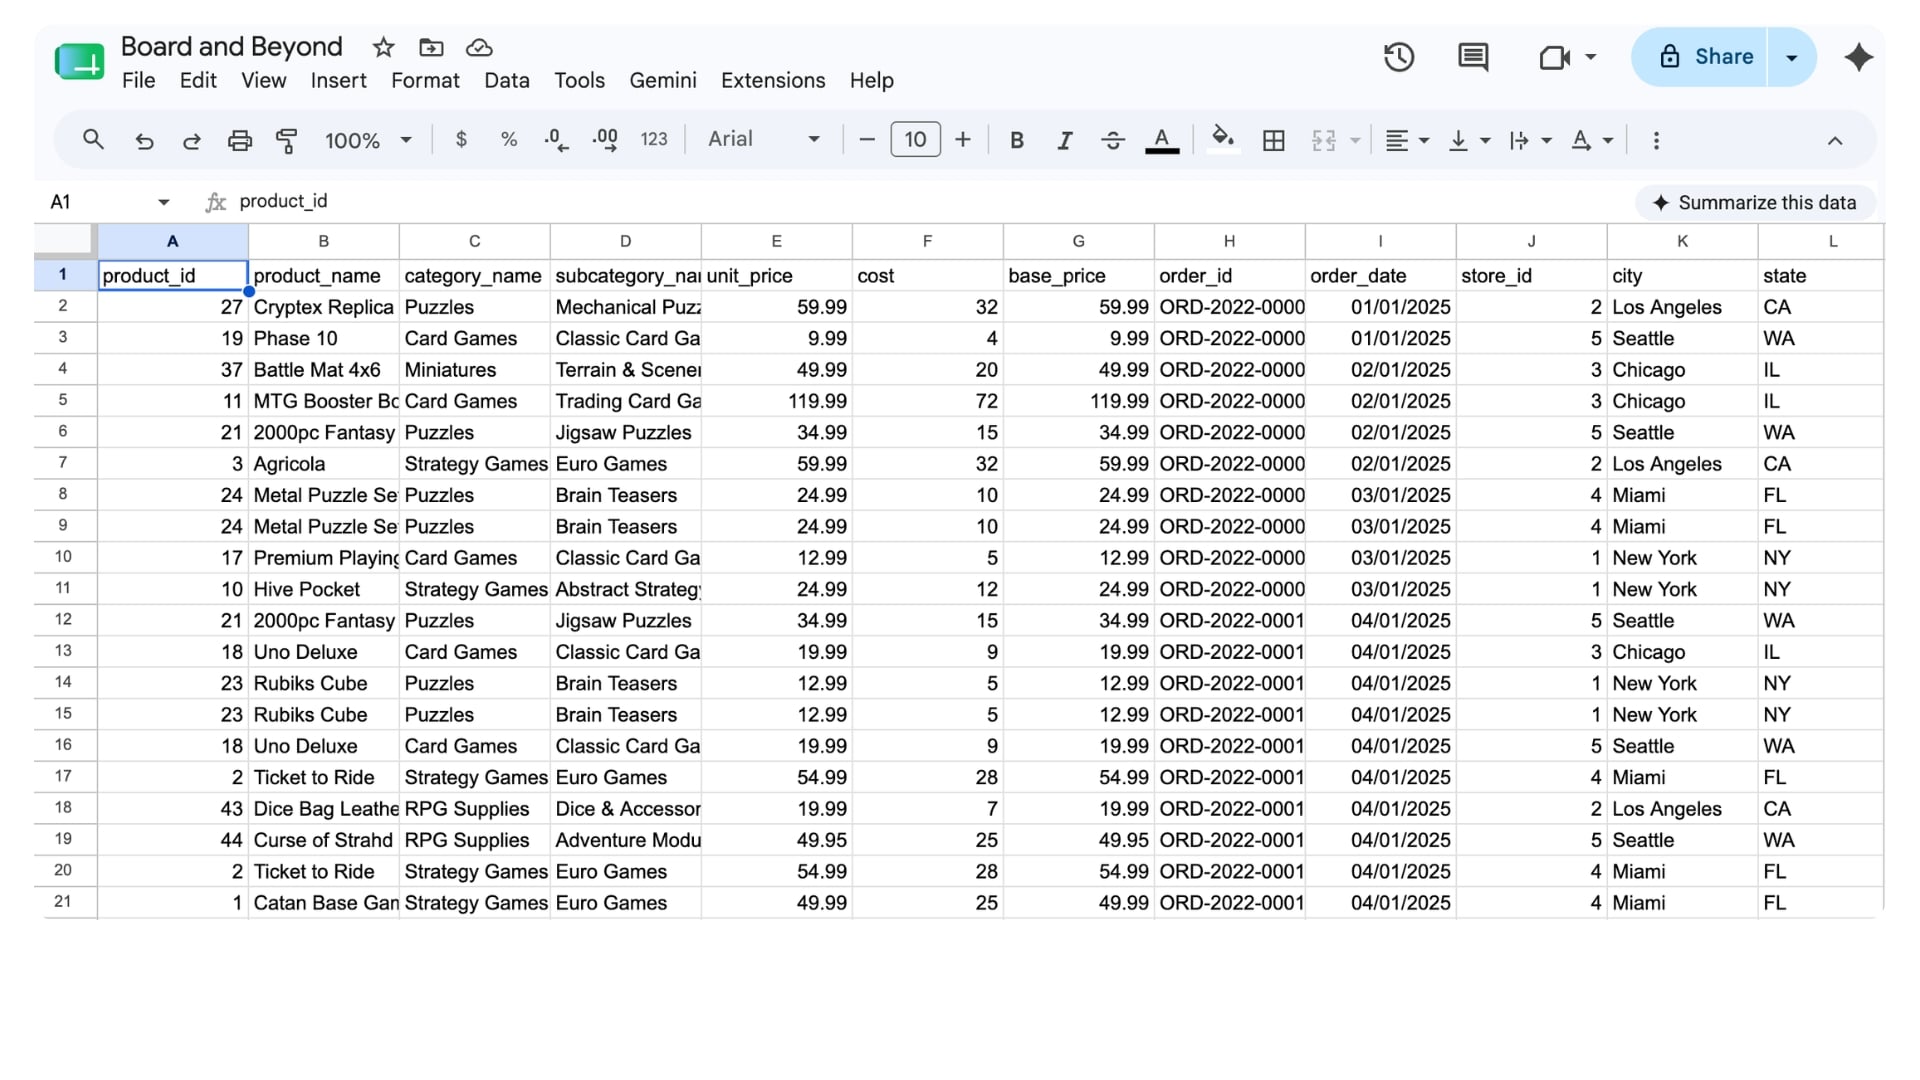Open the File menu
The height and width of the screenshot is (1080, 1920).
coord(138,81)
